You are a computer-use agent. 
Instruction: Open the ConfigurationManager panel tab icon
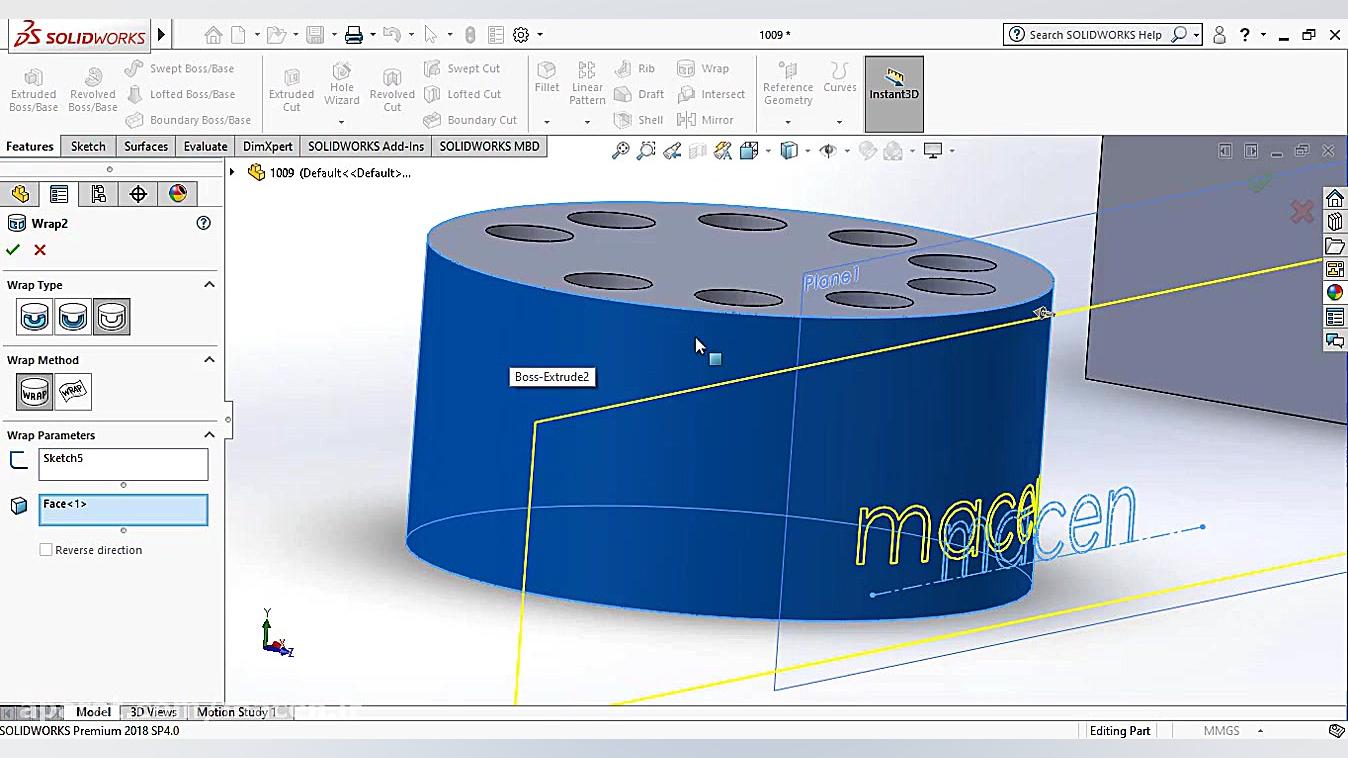pyautogui.click(x=98, y=194)
